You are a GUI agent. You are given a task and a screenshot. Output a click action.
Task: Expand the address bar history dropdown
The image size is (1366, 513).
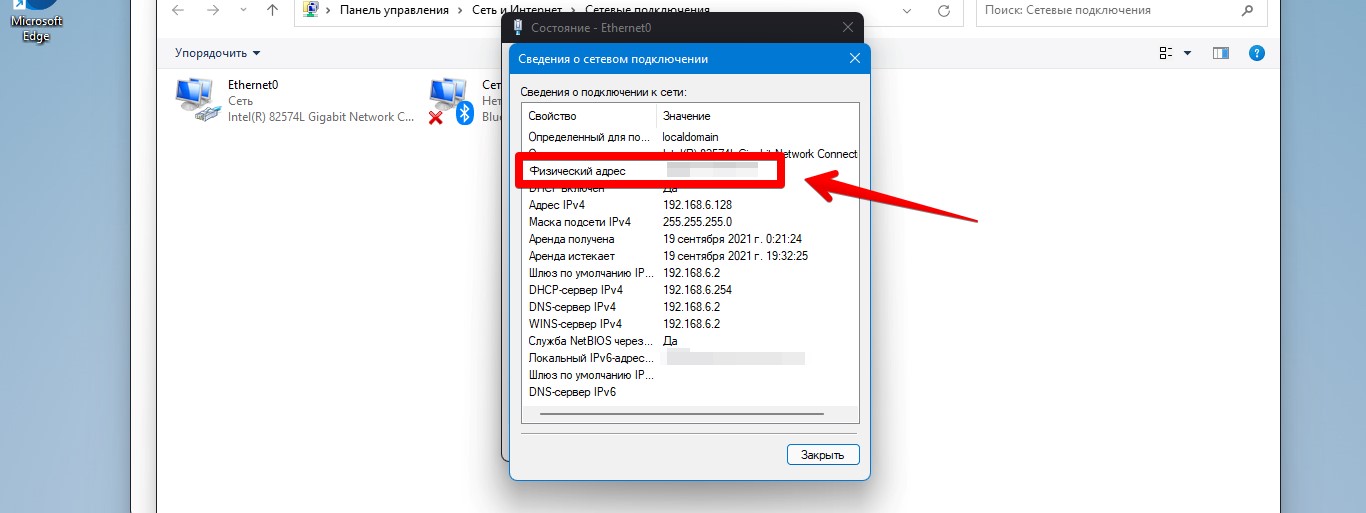point(907,10)
